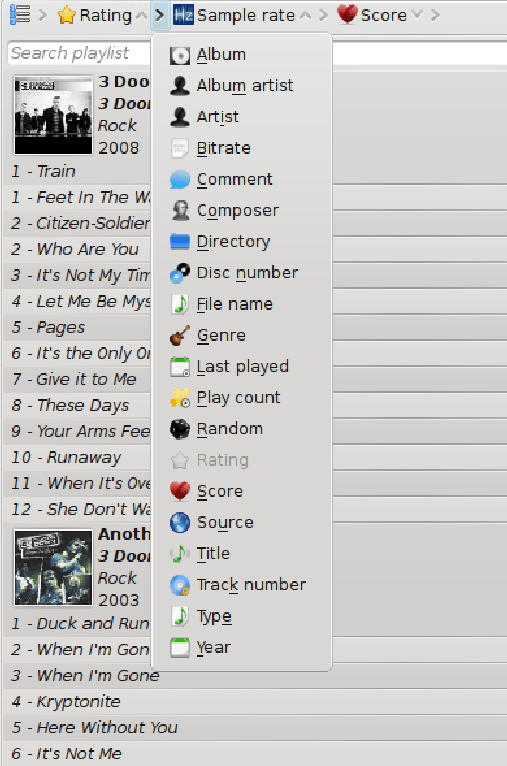
Task: Click the Year calendar icon
Action: (180, 648)
